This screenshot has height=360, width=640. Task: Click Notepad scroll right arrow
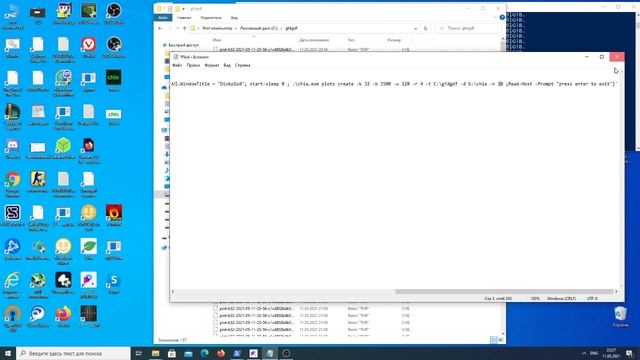point(616,291)
